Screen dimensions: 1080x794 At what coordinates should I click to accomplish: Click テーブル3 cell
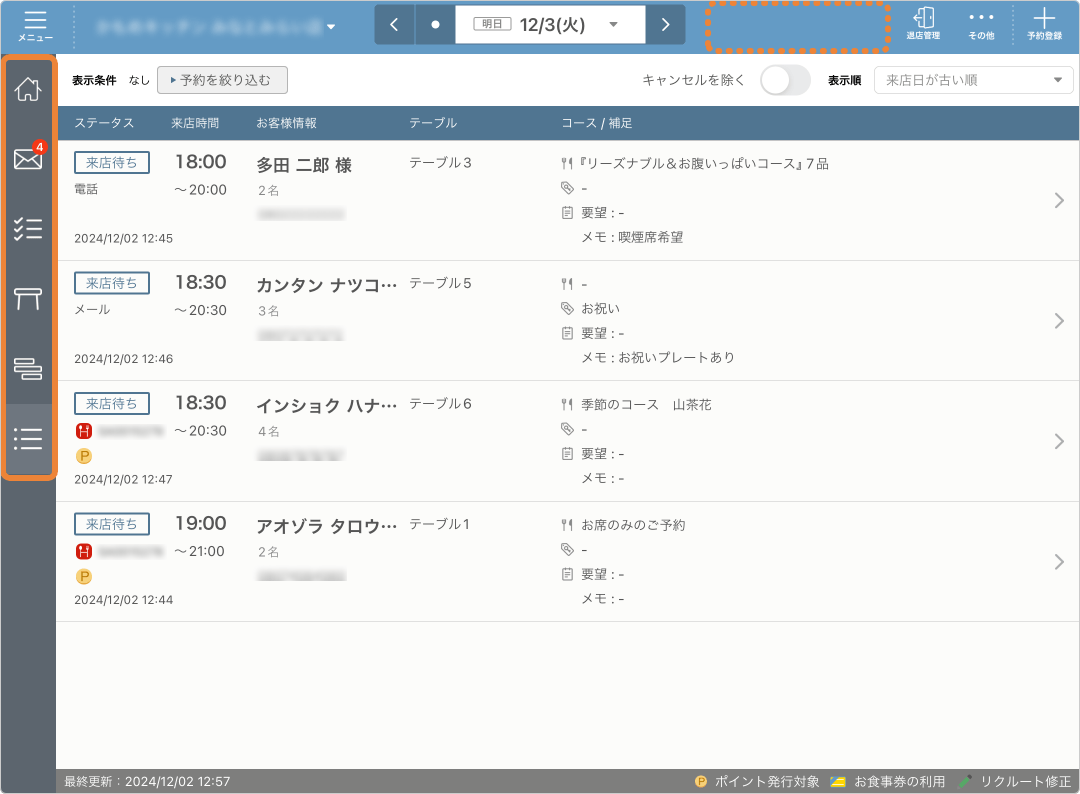pos(440,163)
